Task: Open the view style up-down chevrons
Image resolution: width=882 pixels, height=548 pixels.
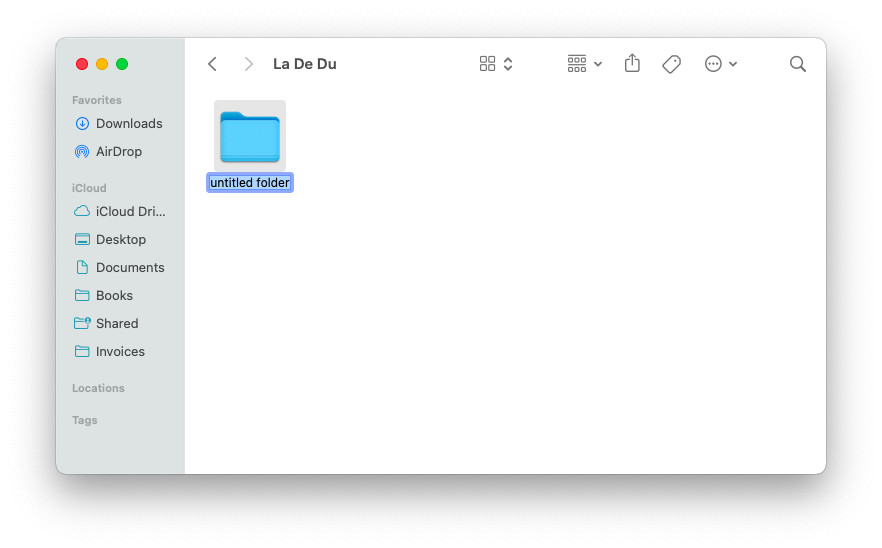Action: coord(508,64)
